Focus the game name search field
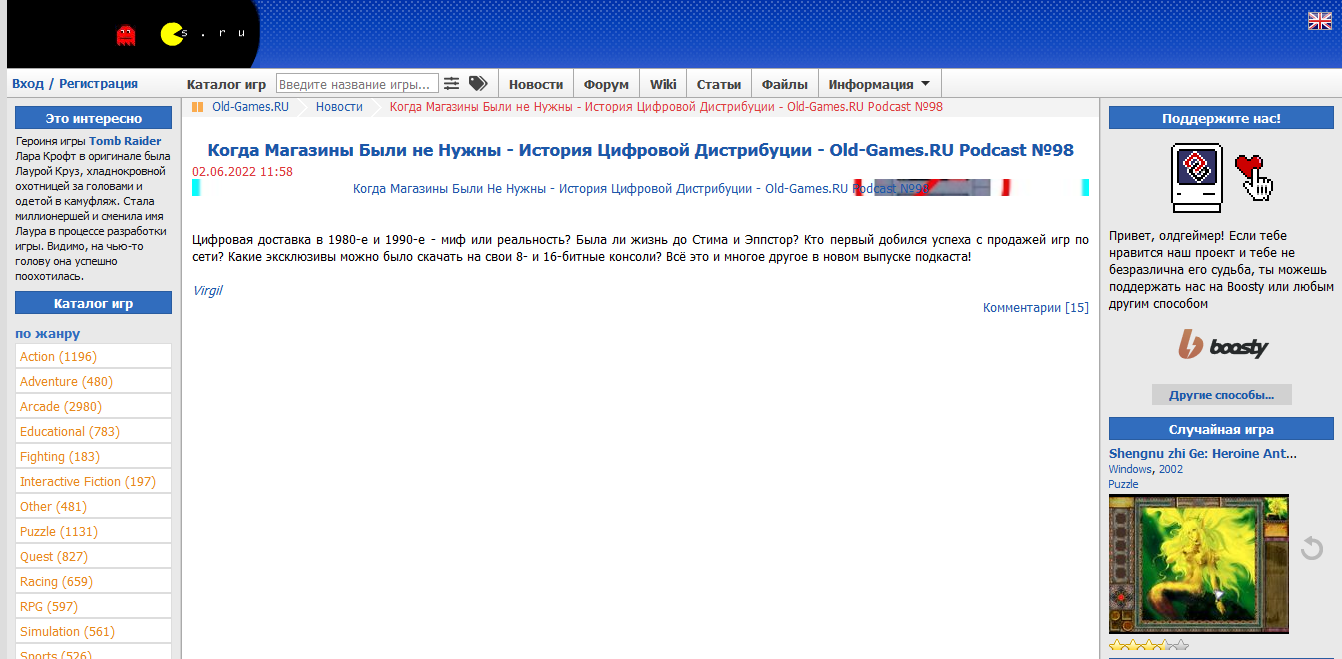 (357, 84)
